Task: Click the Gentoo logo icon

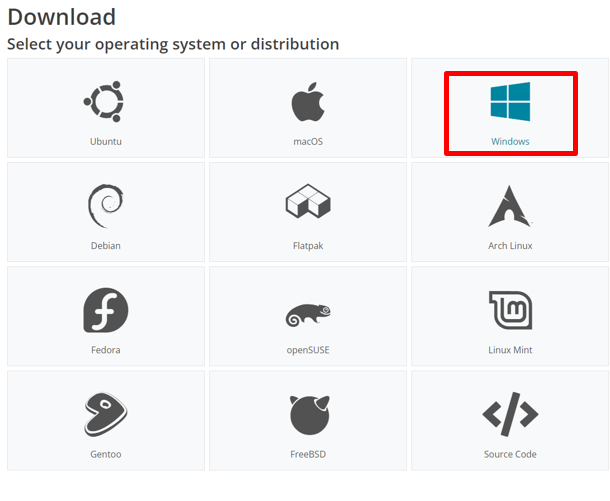Action: [x=105, y=414]
